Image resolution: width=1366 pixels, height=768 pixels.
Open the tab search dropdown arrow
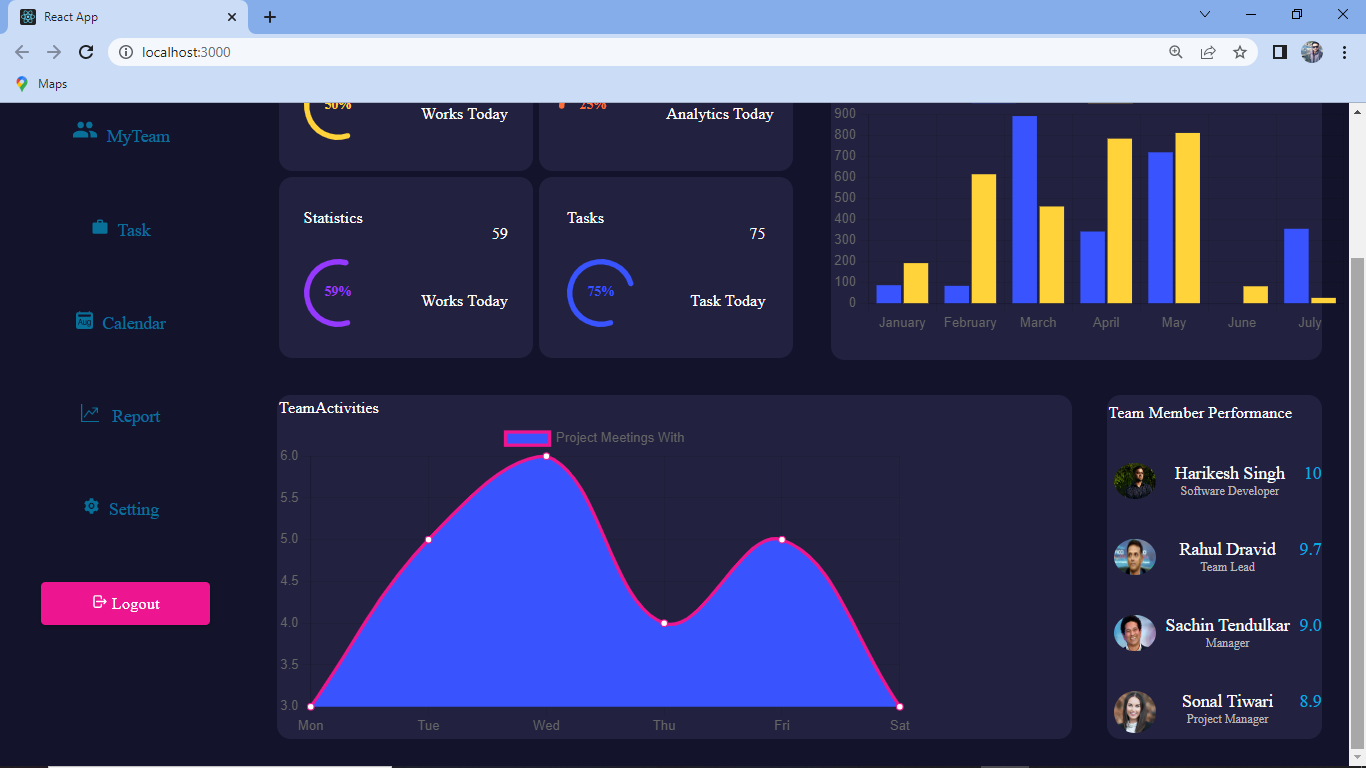tap(1205, 14)
